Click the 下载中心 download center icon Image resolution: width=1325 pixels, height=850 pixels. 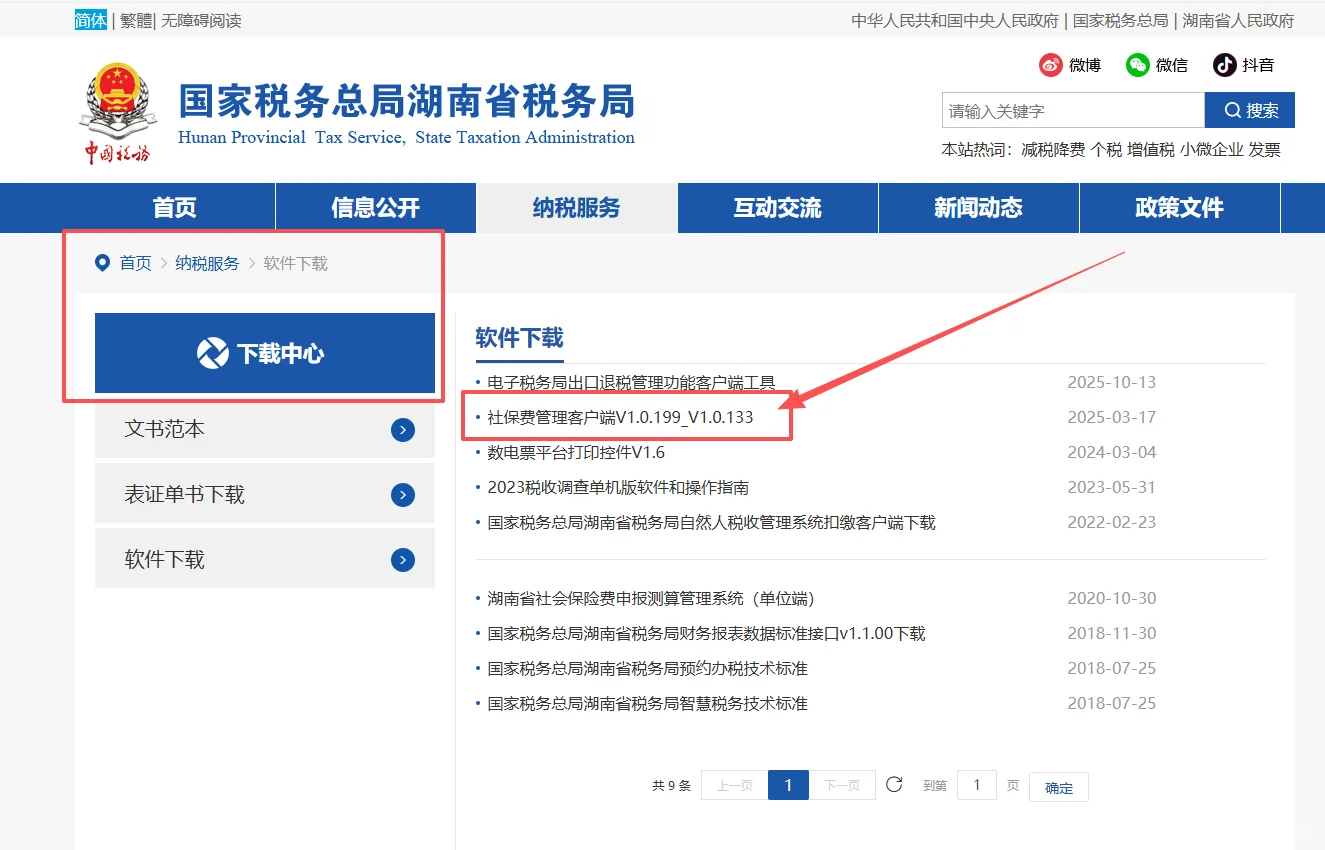click(213, 353)
